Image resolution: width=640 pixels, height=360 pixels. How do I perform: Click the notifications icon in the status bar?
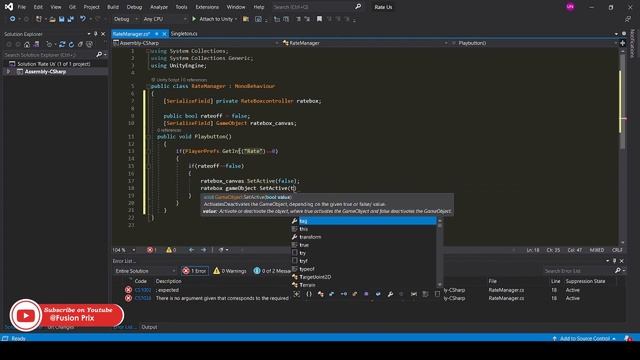(628, 338)
